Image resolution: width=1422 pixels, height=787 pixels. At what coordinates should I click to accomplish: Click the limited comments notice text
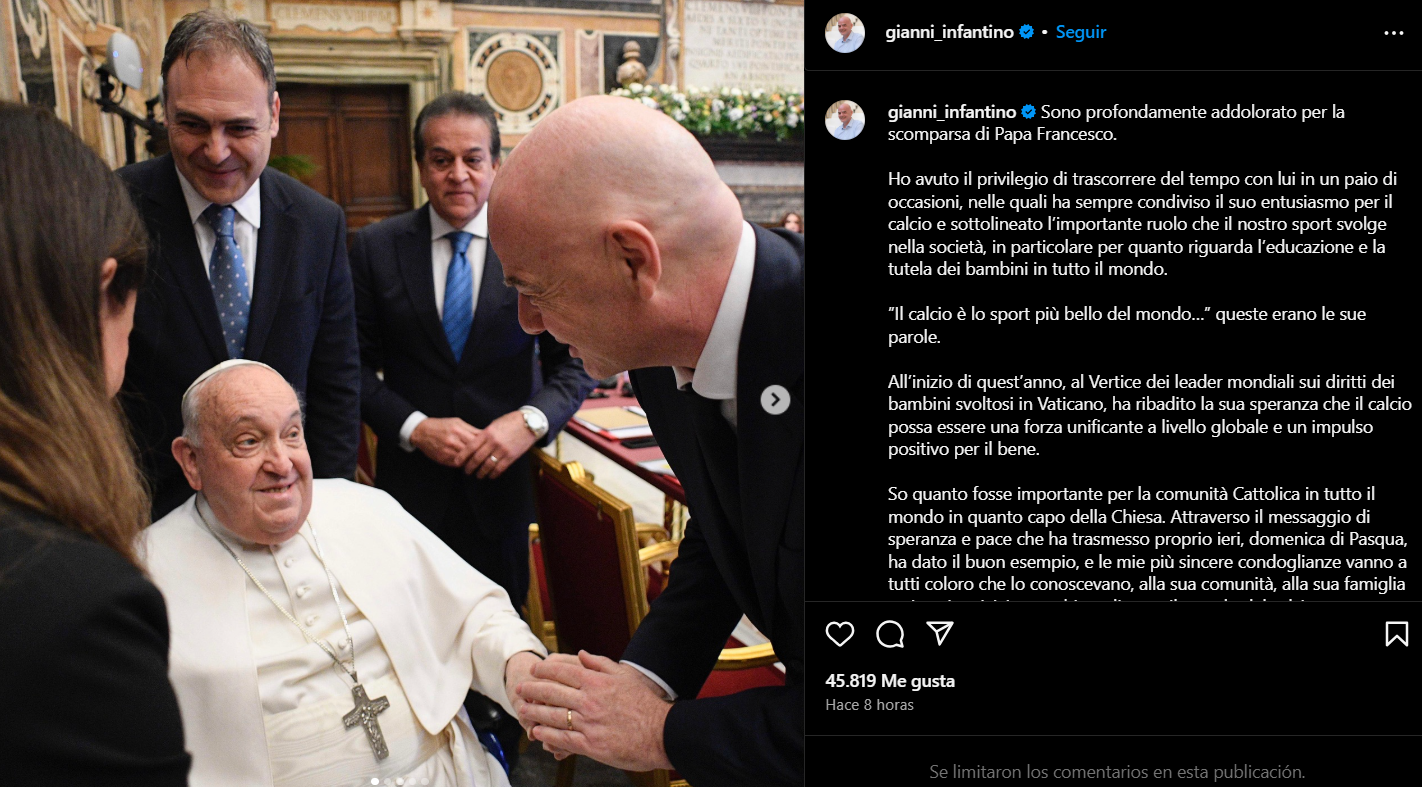pyautogui.click(x=1117, y=772)
